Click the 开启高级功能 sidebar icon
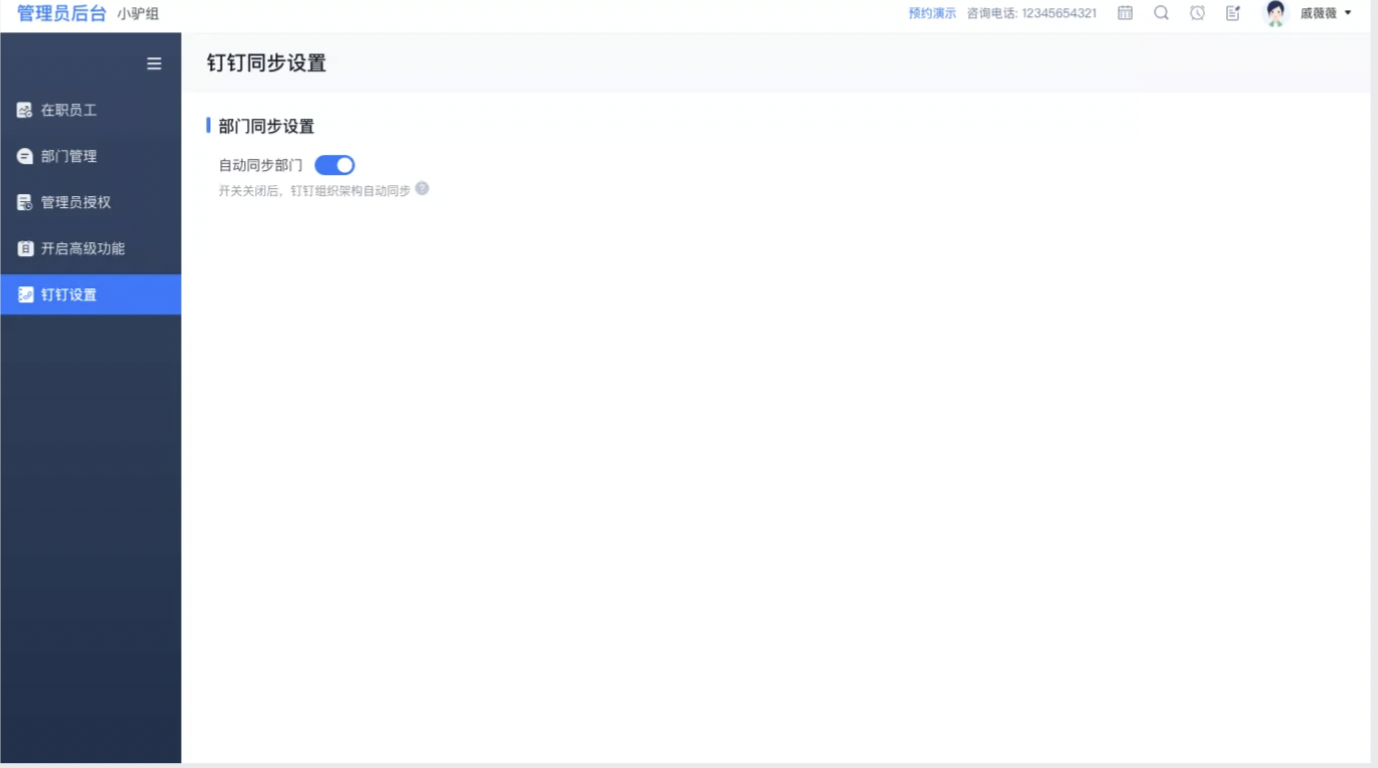 pyautogui.click(x=25, y=248)
